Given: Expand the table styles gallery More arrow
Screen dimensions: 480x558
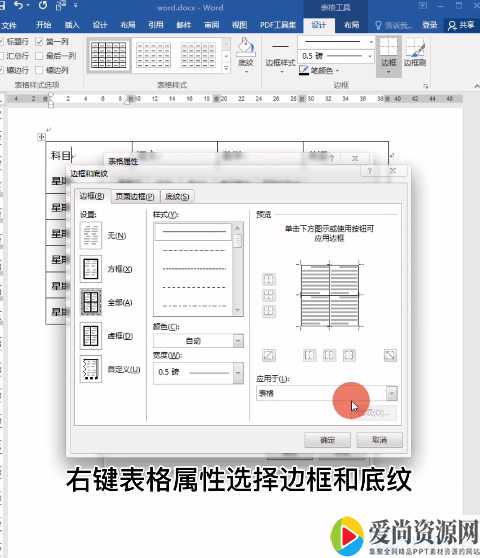Looking at the screenshot, I should click(x=226, y=67).
